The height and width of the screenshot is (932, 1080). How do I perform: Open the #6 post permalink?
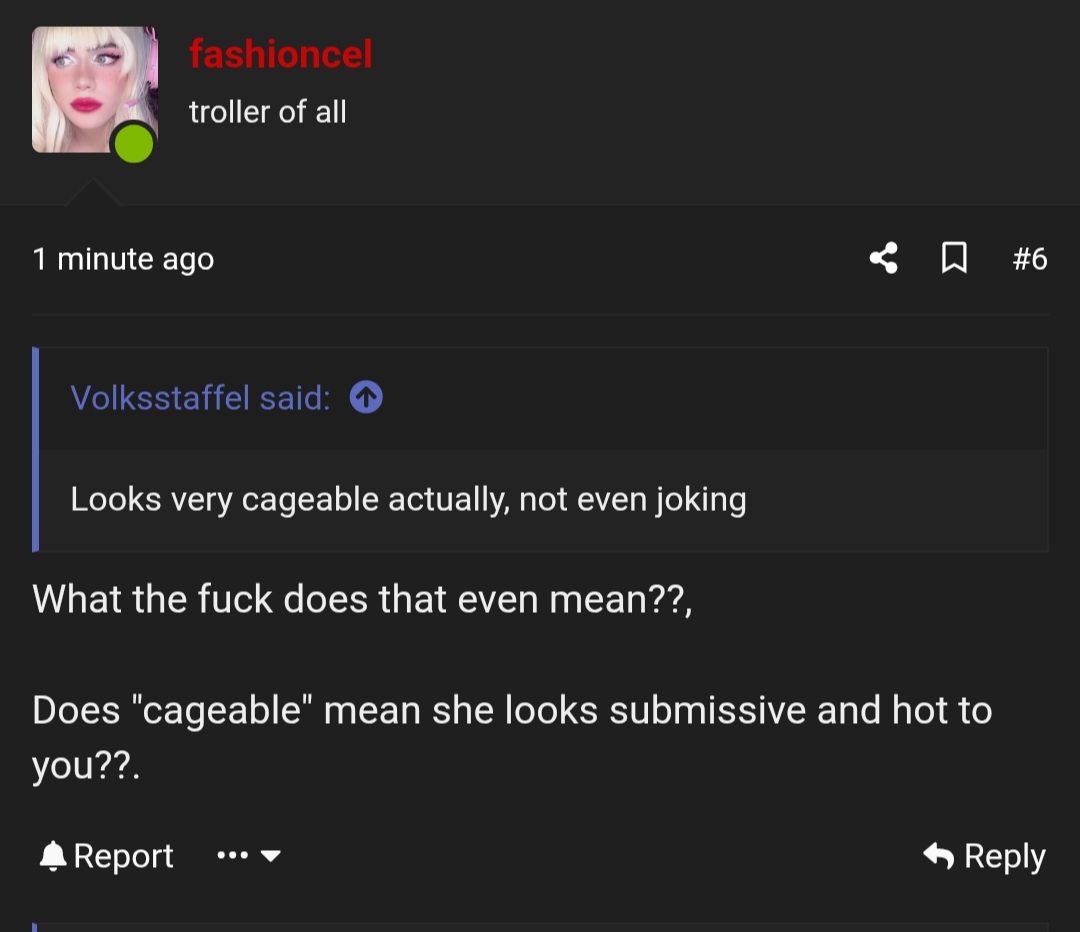click(x=1029, y=260)
